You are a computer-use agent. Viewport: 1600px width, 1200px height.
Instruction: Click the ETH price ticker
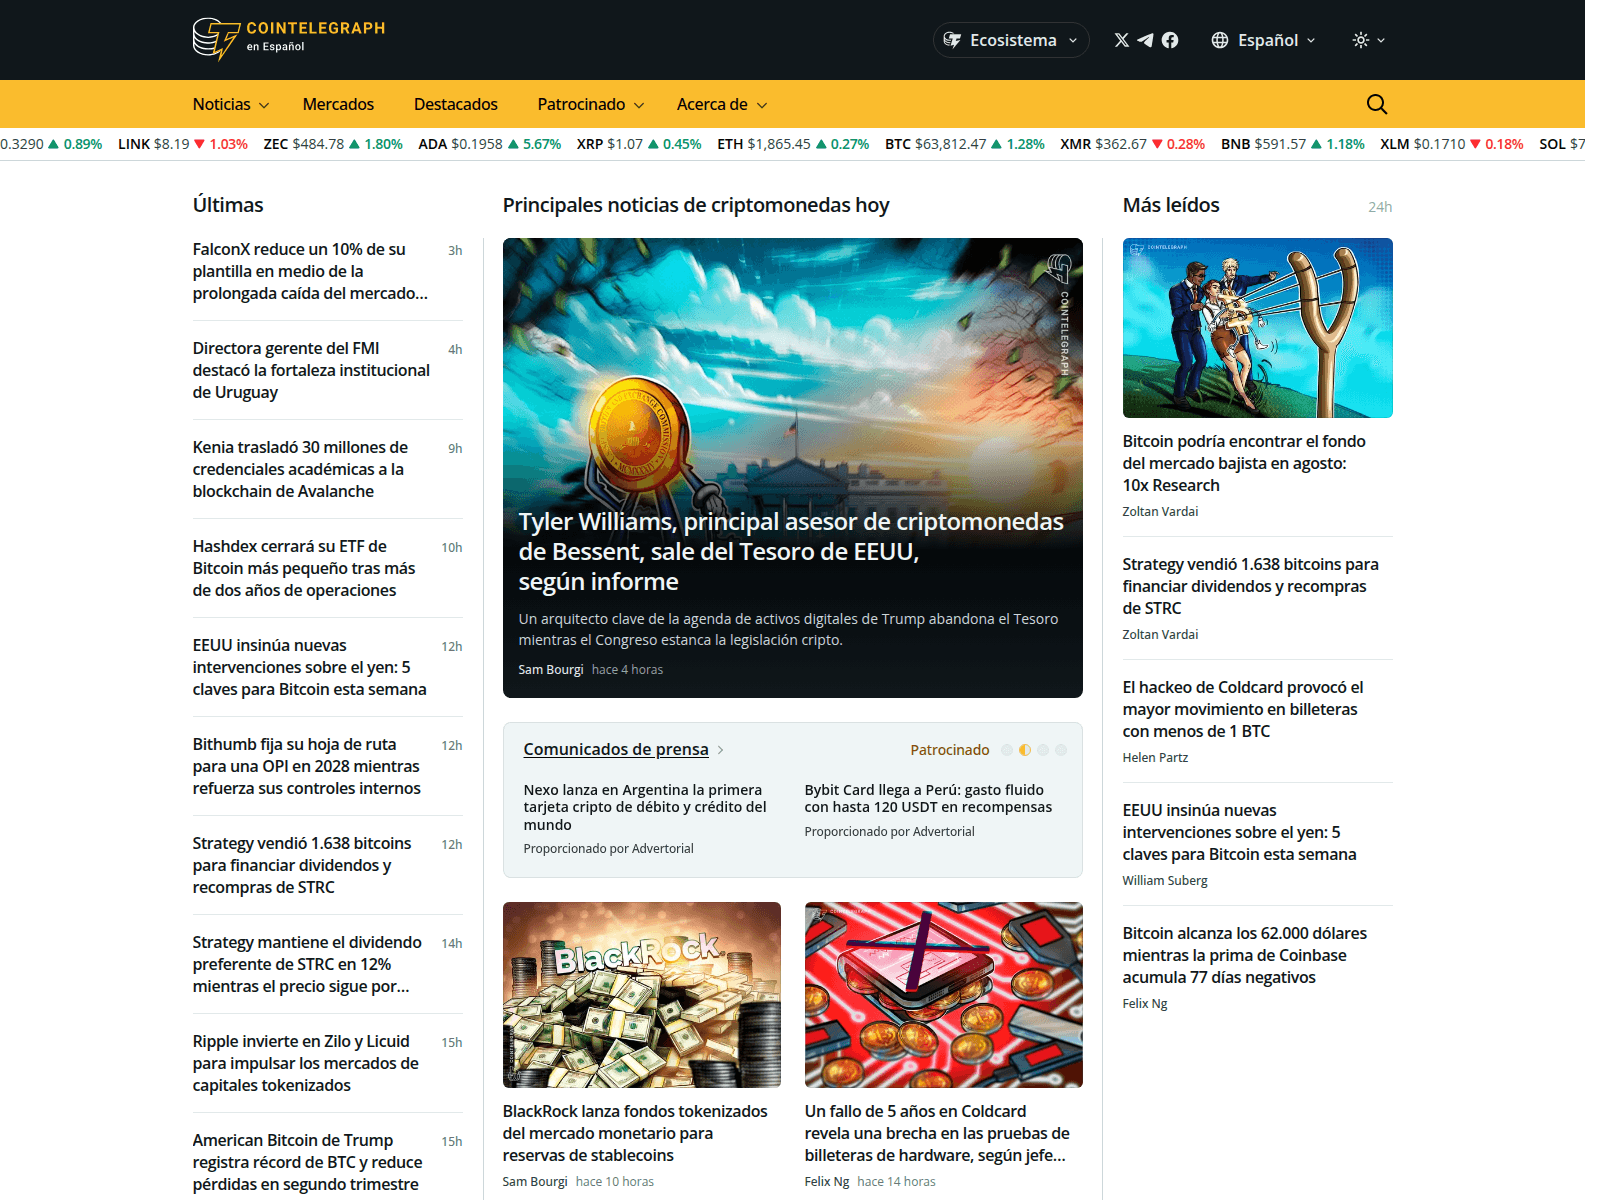pos(793,144)
